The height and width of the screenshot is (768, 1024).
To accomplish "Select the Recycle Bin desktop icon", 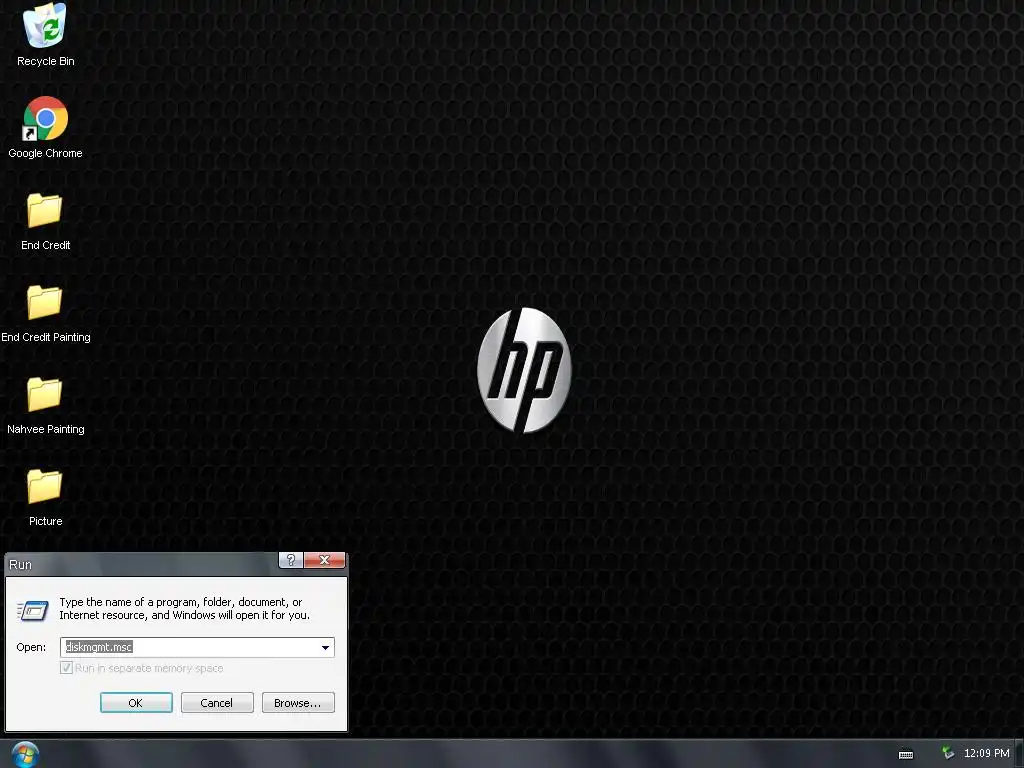I will click(x=44, y=26).
